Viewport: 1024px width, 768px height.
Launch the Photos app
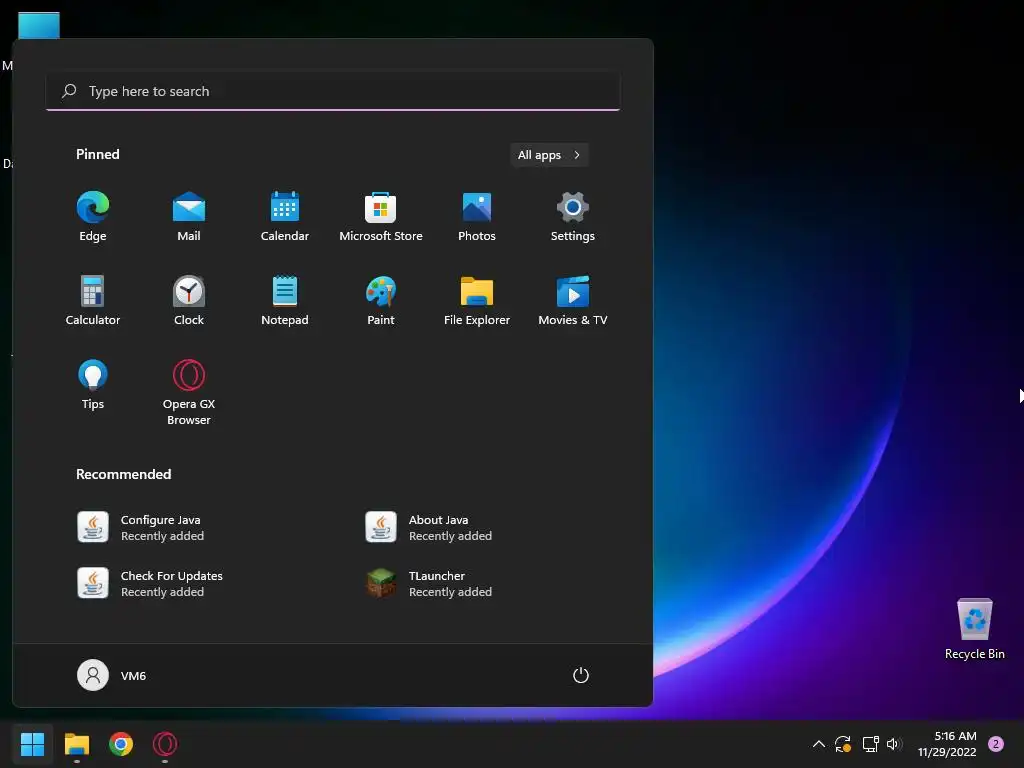pyautogui.click(x=477, y=217)
